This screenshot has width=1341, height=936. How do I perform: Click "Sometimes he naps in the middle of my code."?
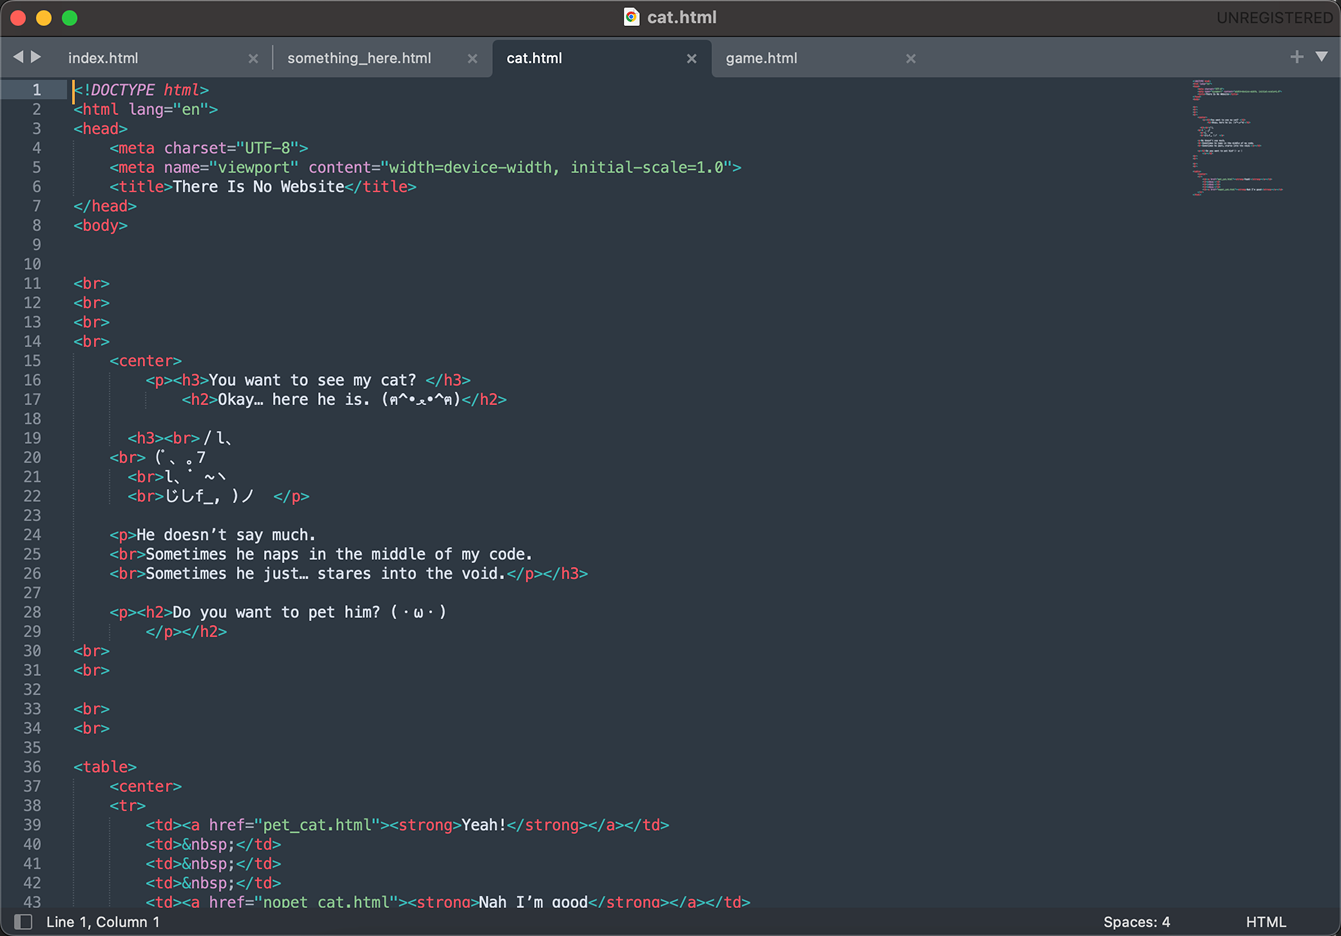[339, 554]
